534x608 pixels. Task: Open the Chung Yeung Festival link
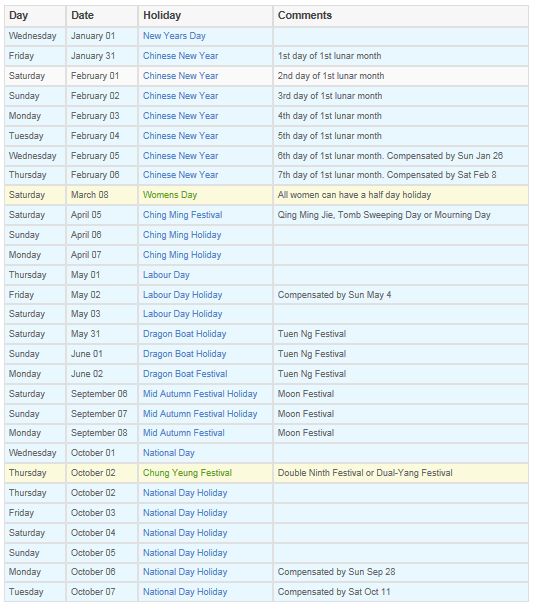(187, 473)
